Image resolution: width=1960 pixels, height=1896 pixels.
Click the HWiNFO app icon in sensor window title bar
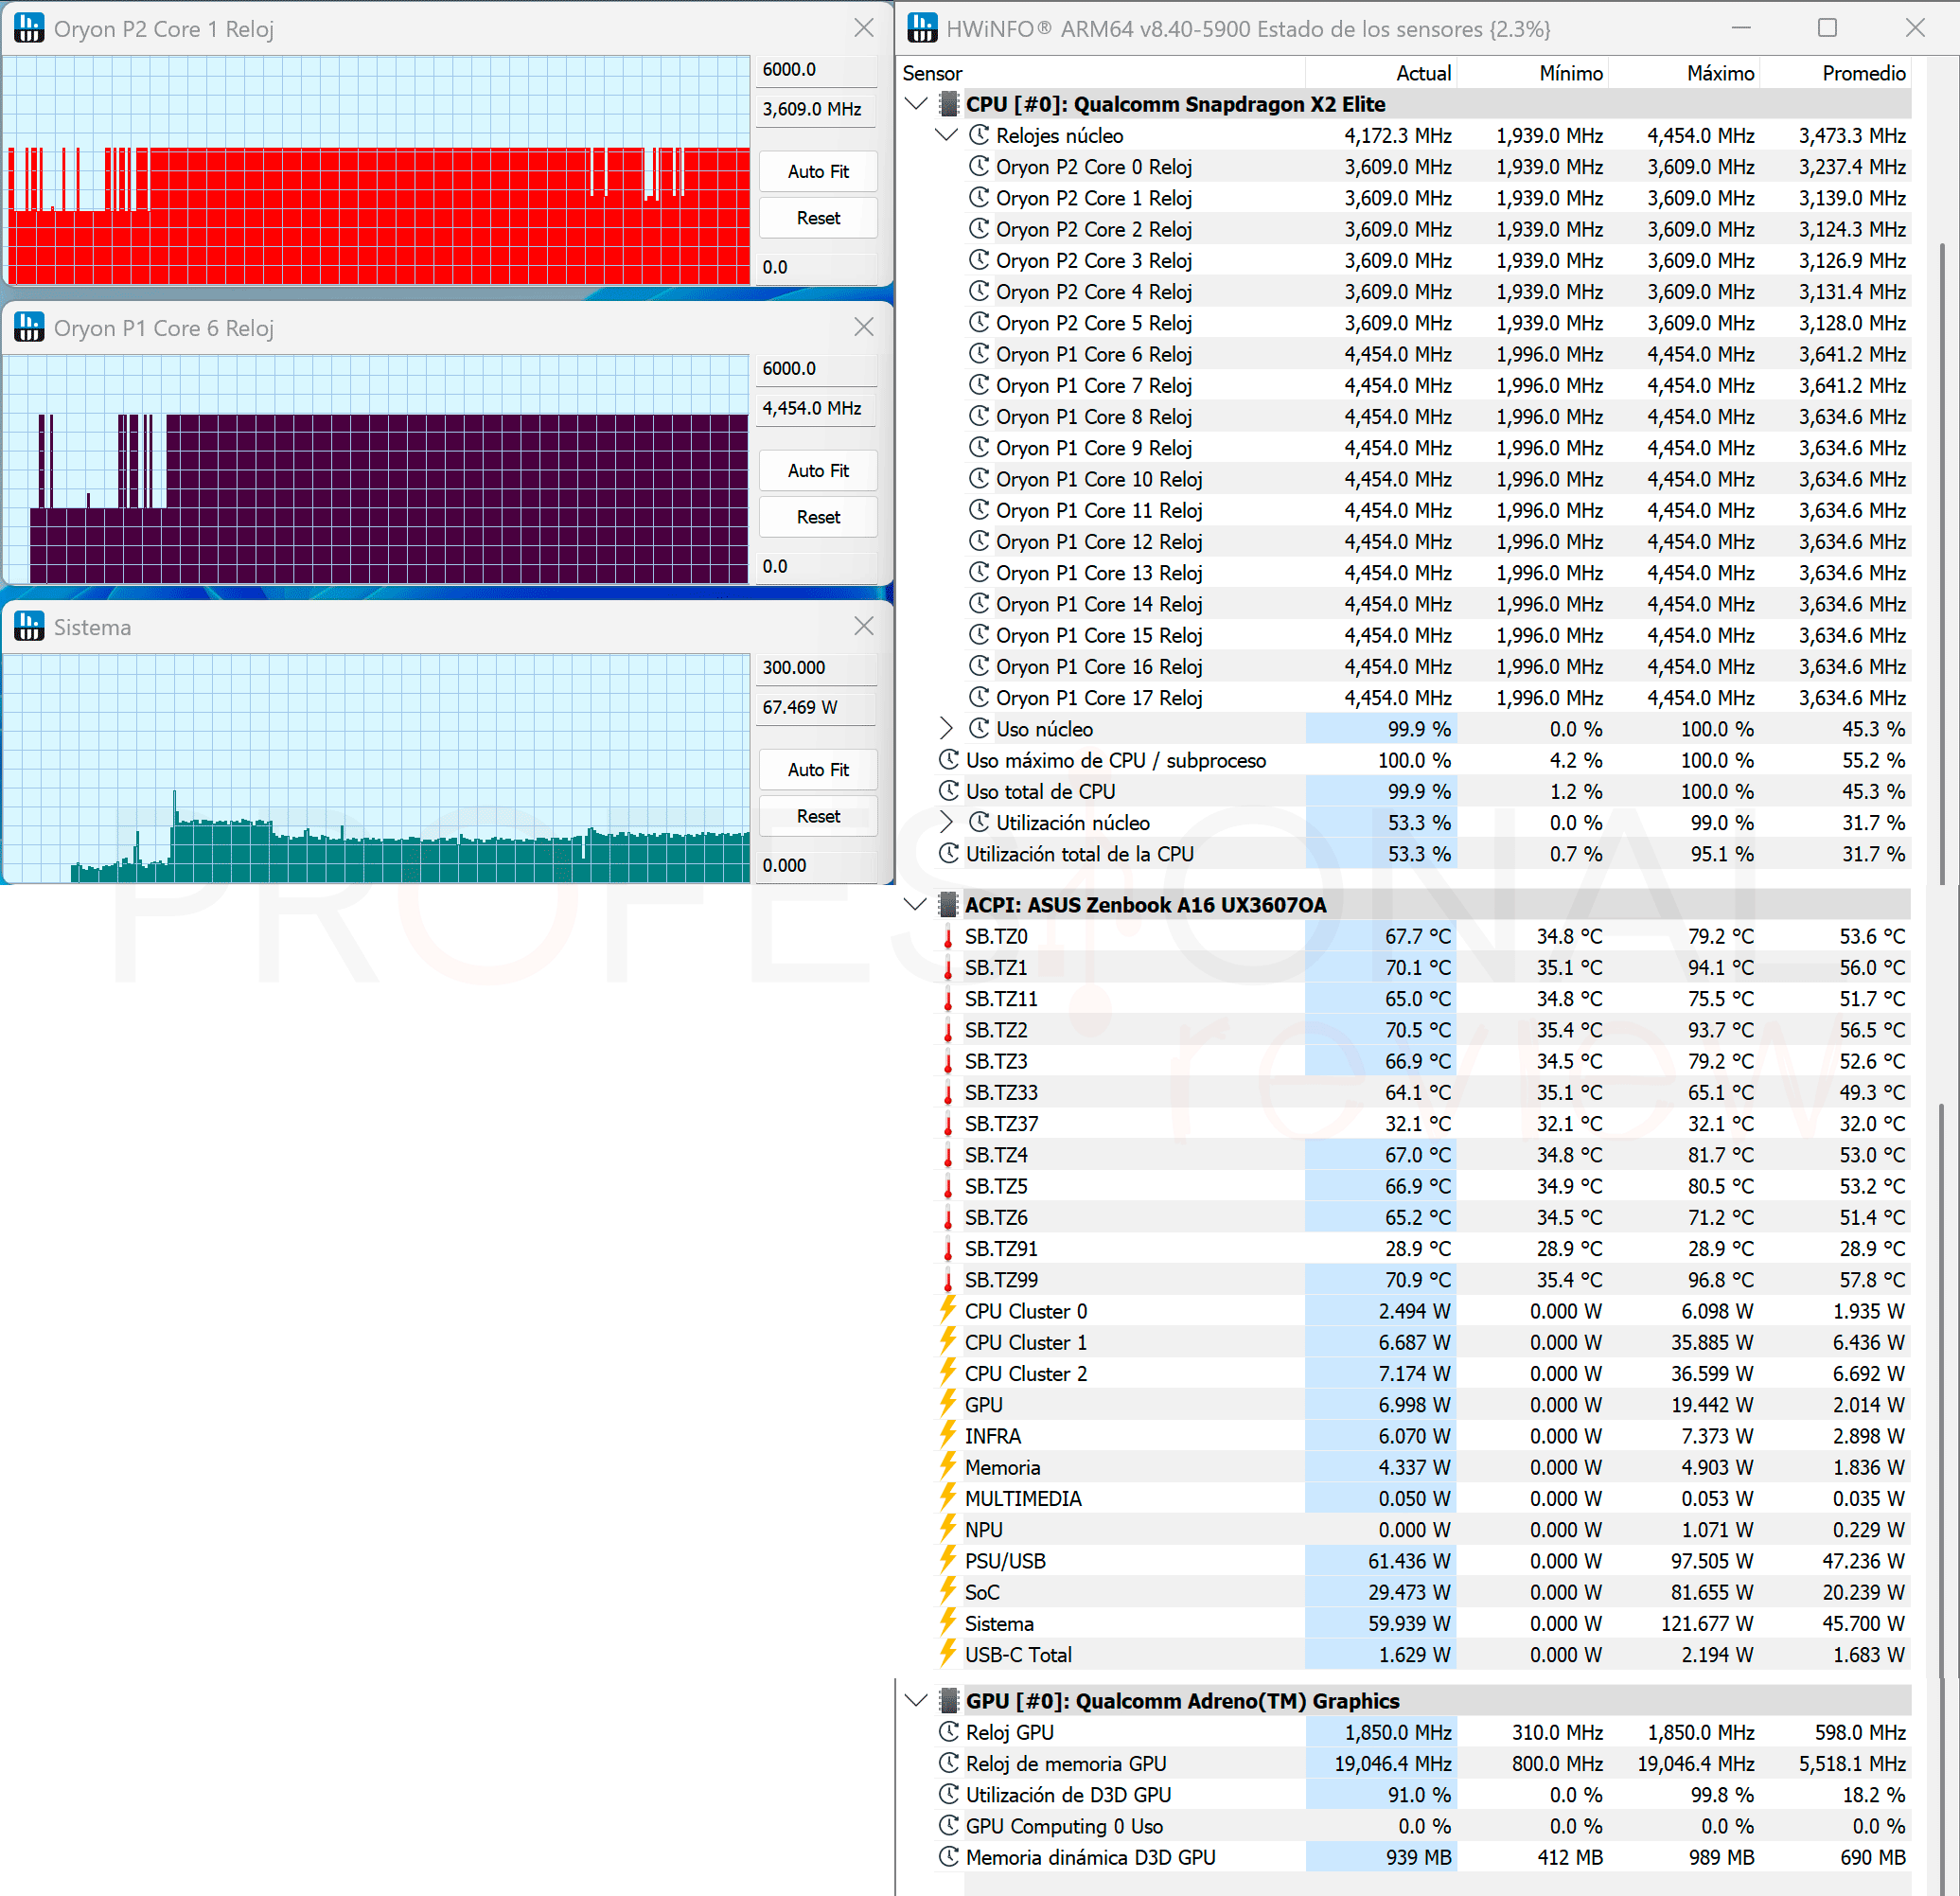coord(922,28)
